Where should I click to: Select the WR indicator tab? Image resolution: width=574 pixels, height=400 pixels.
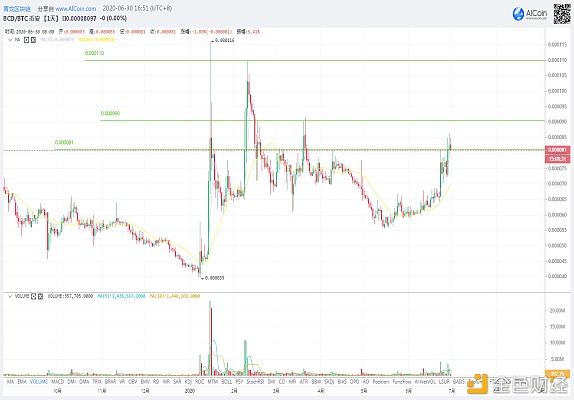point(166,382)
